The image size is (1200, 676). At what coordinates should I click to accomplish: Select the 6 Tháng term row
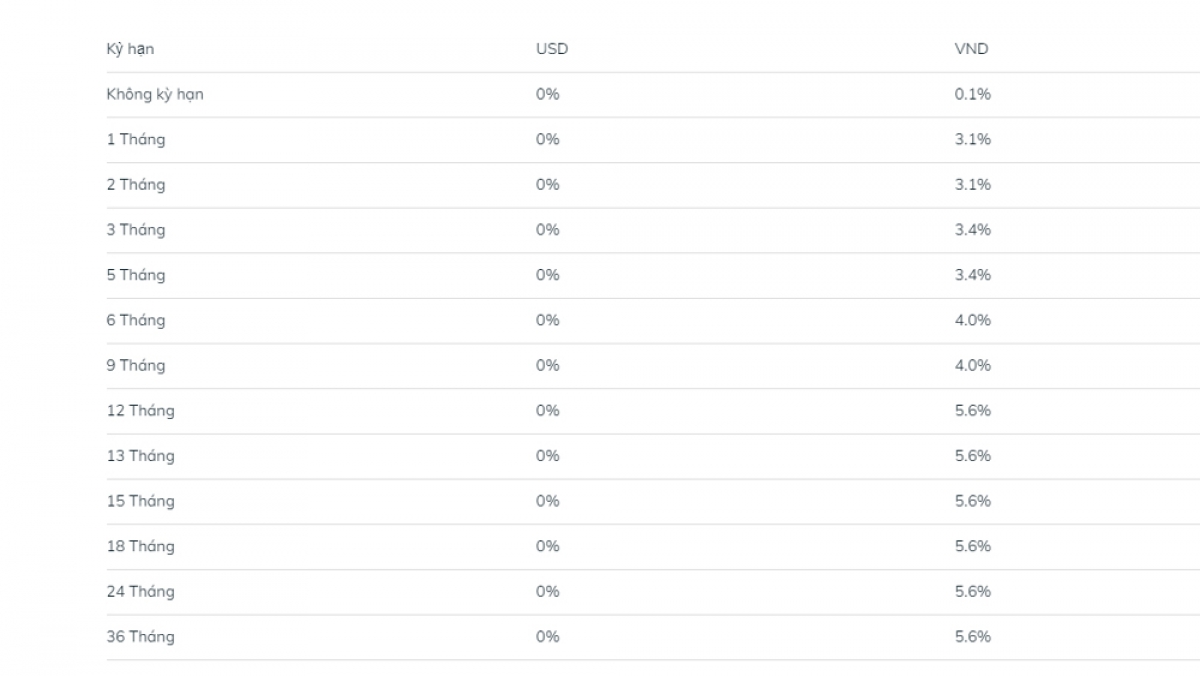[136, 320]
